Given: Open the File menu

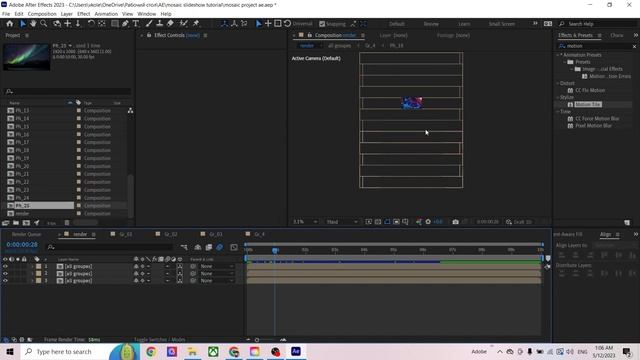Looking at the screenshot, I should 6,14.
